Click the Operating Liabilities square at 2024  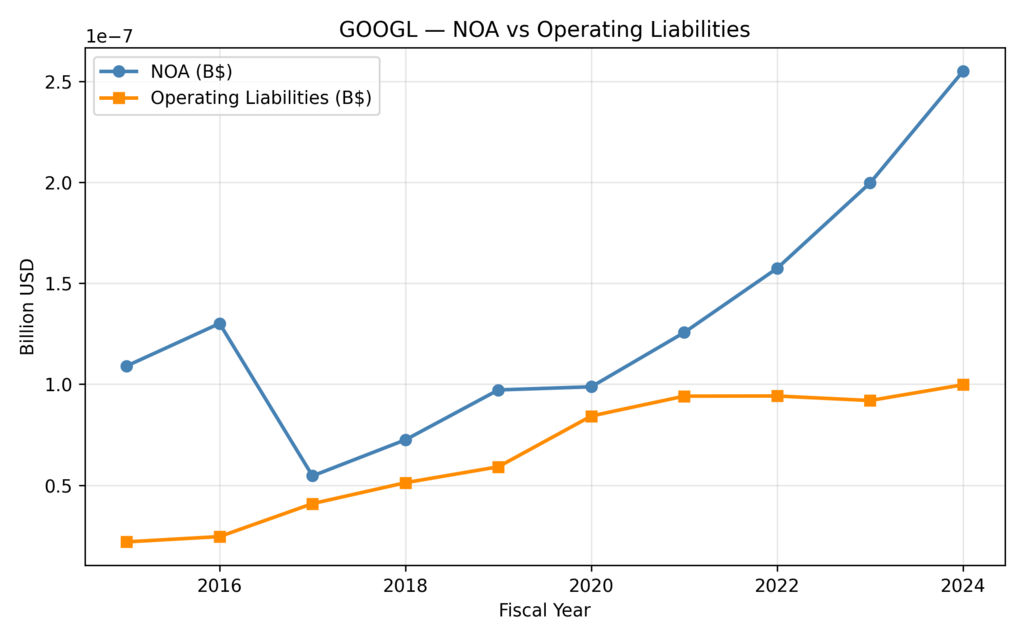(x=963, y=382)
